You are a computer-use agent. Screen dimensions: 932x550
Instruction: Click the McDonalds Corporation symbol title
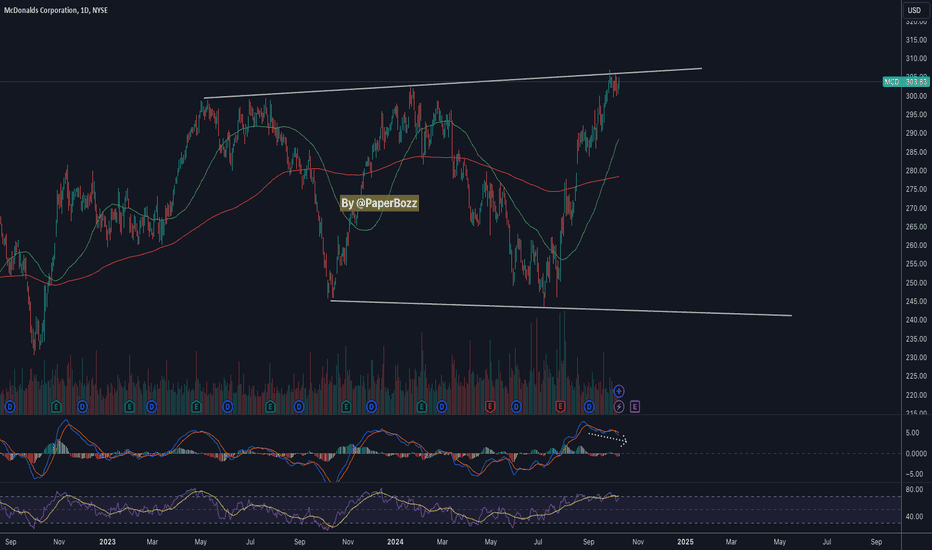point(56,10)
